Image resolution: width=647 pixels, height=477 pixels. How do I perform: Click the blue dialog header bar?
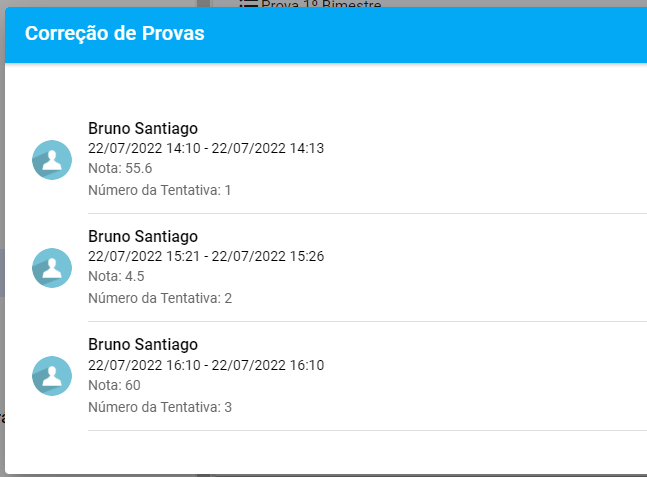(326, 35)
